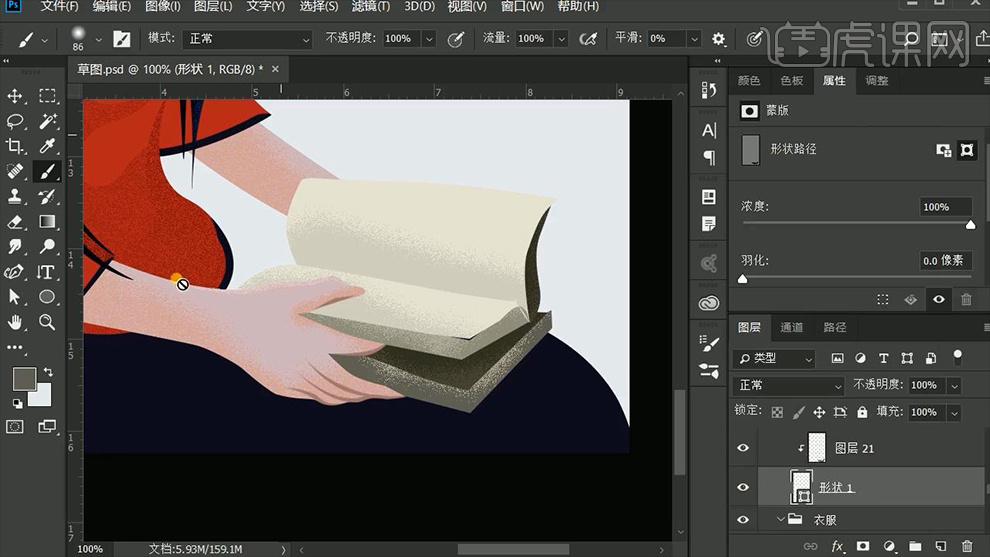Select the Ellipse shape tool

pyautogui.click(x=47, y=297)
